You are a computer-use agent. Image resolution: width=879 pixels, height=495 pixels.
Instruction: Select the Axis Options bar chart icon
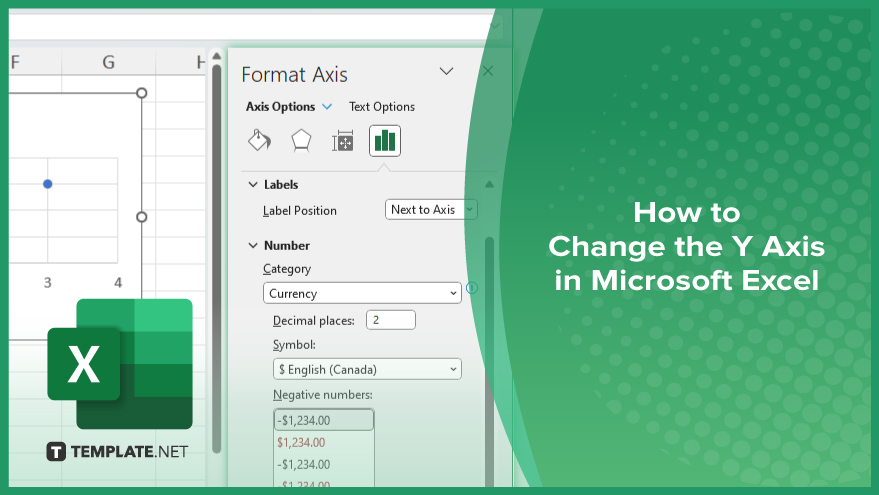tap(385, 141)
